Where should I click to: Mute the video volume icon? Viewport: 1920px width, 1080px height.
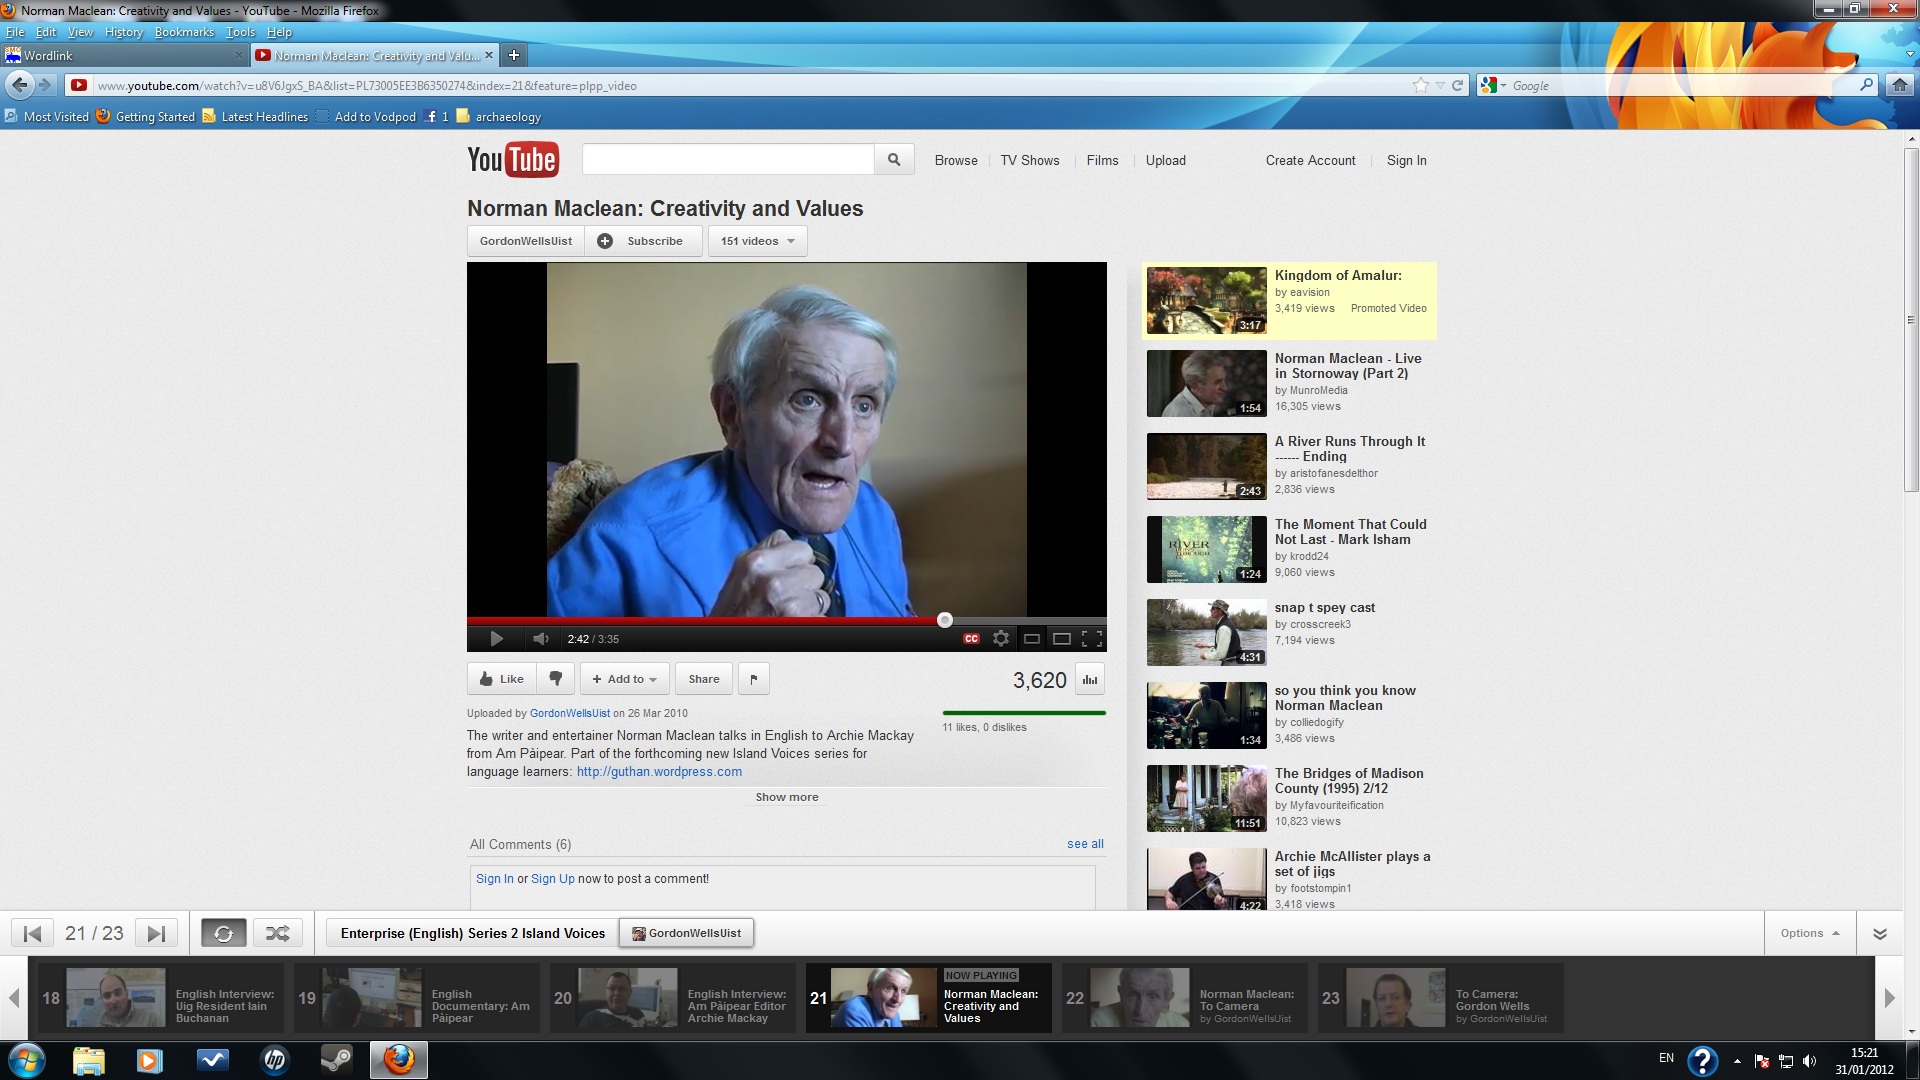pyautogui.click(x=541, y=639)
